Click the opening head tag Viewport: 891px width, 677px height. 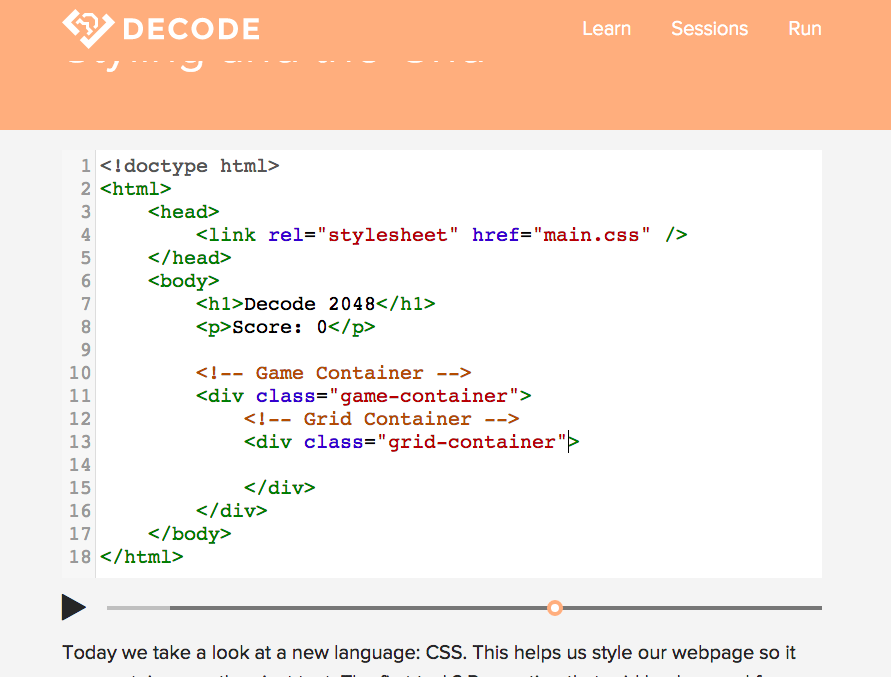click(x=184, y=212)
